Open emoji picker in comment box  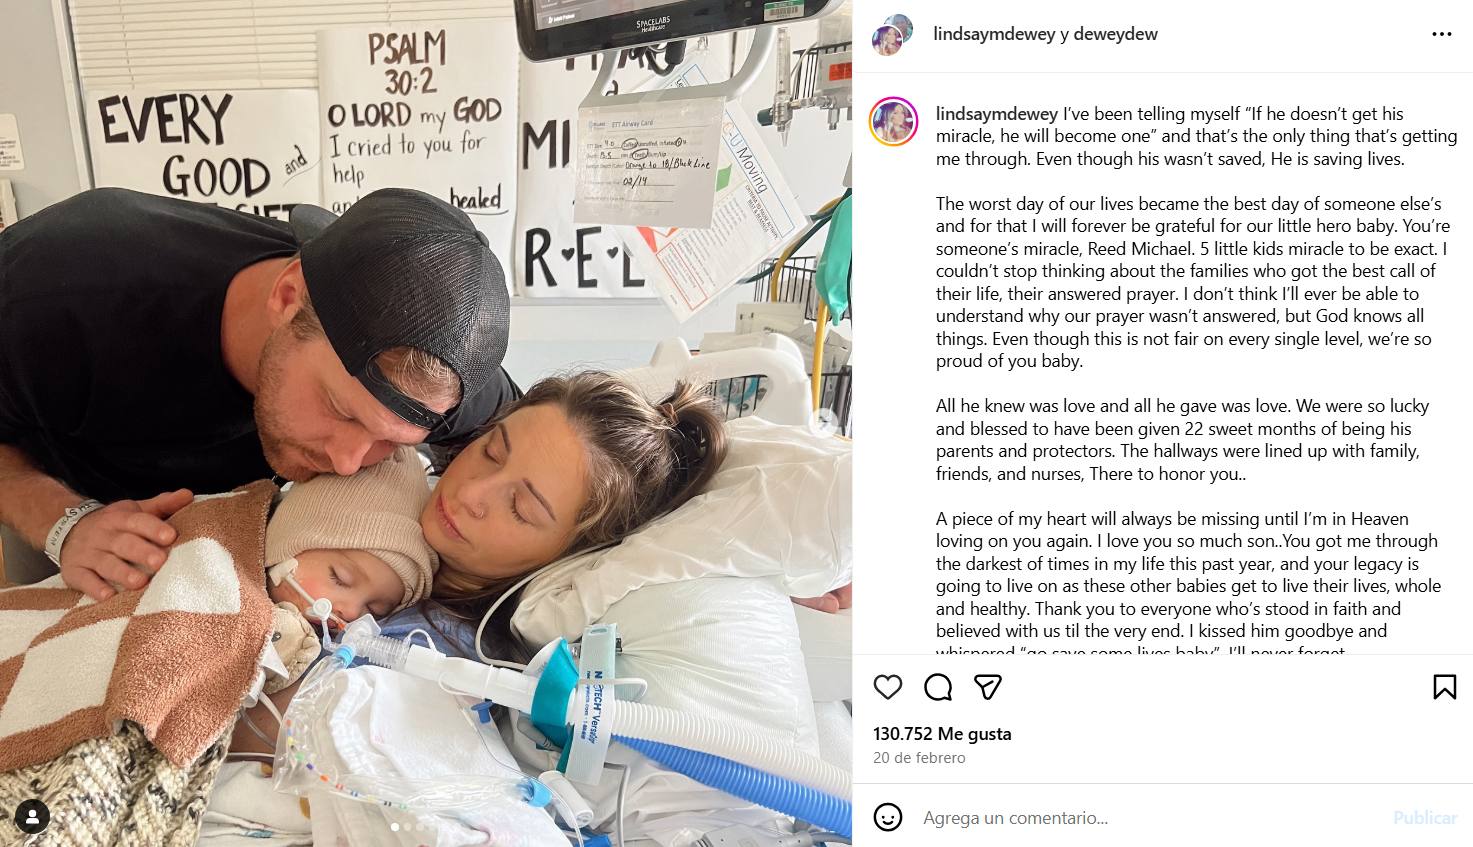(888, 817)
